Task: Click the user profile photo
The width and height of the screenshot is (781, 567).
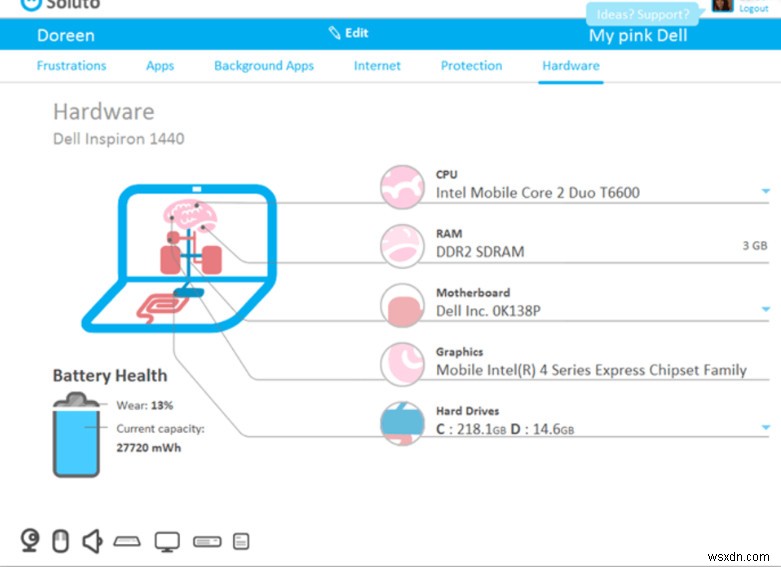Action: click(x=723, y=5)
